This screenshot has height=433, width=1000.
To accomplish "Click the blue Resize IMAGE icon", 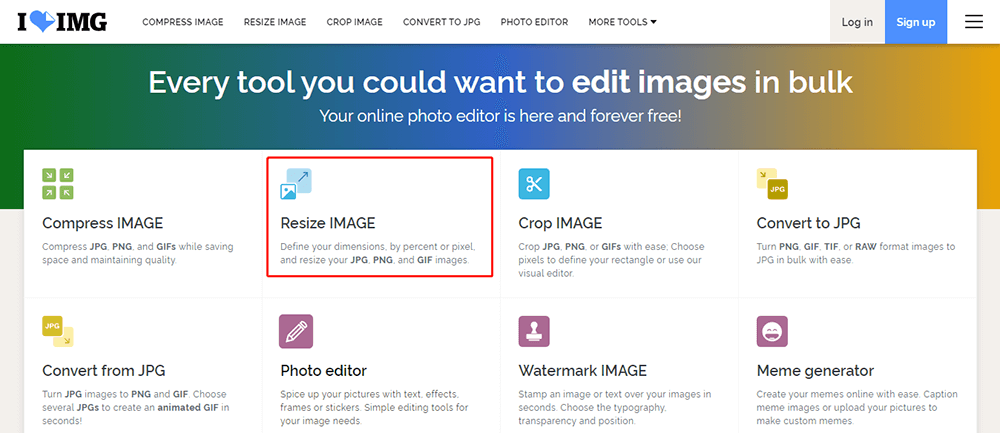I will [x=296, y=184].
